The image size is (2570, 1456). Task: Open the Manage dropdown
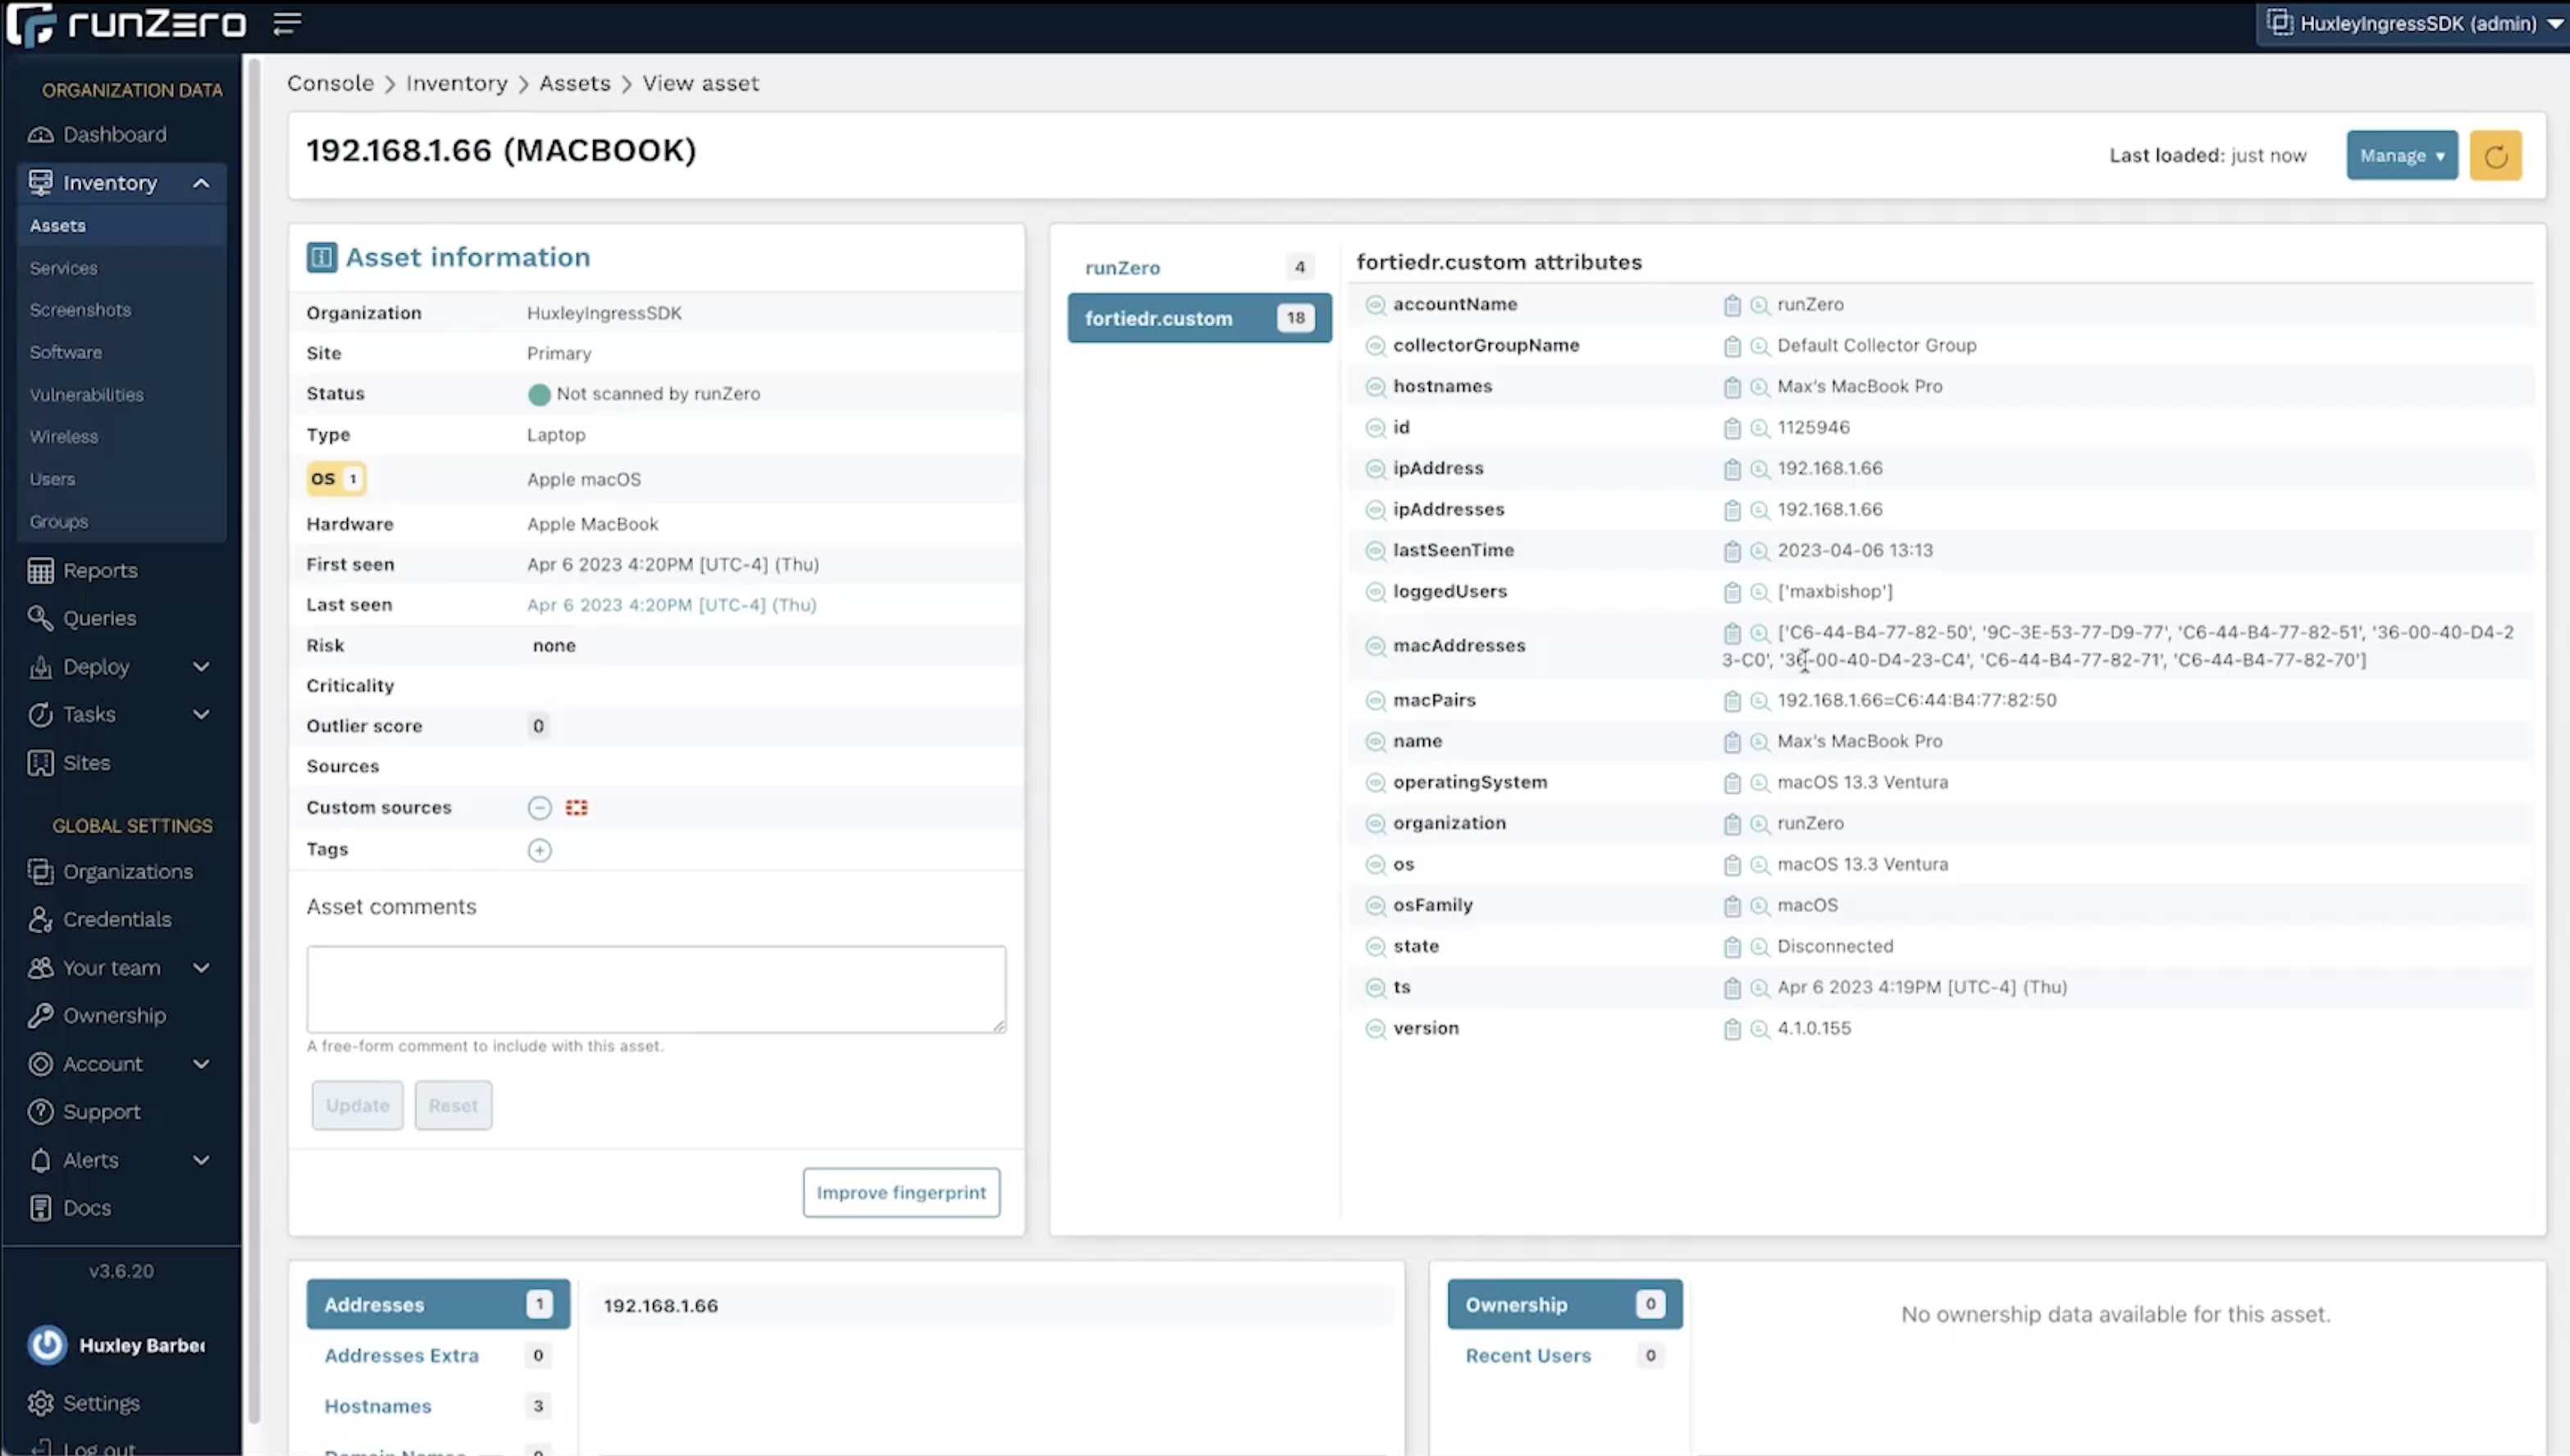click(x=2401, y=156)
